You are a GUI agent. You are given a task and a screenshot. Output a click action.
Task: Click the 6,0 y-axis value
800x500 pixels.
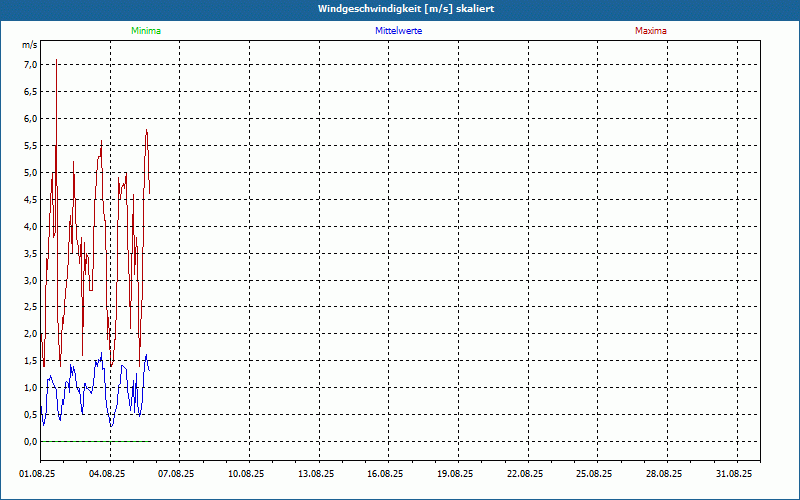tap(30, 118)
